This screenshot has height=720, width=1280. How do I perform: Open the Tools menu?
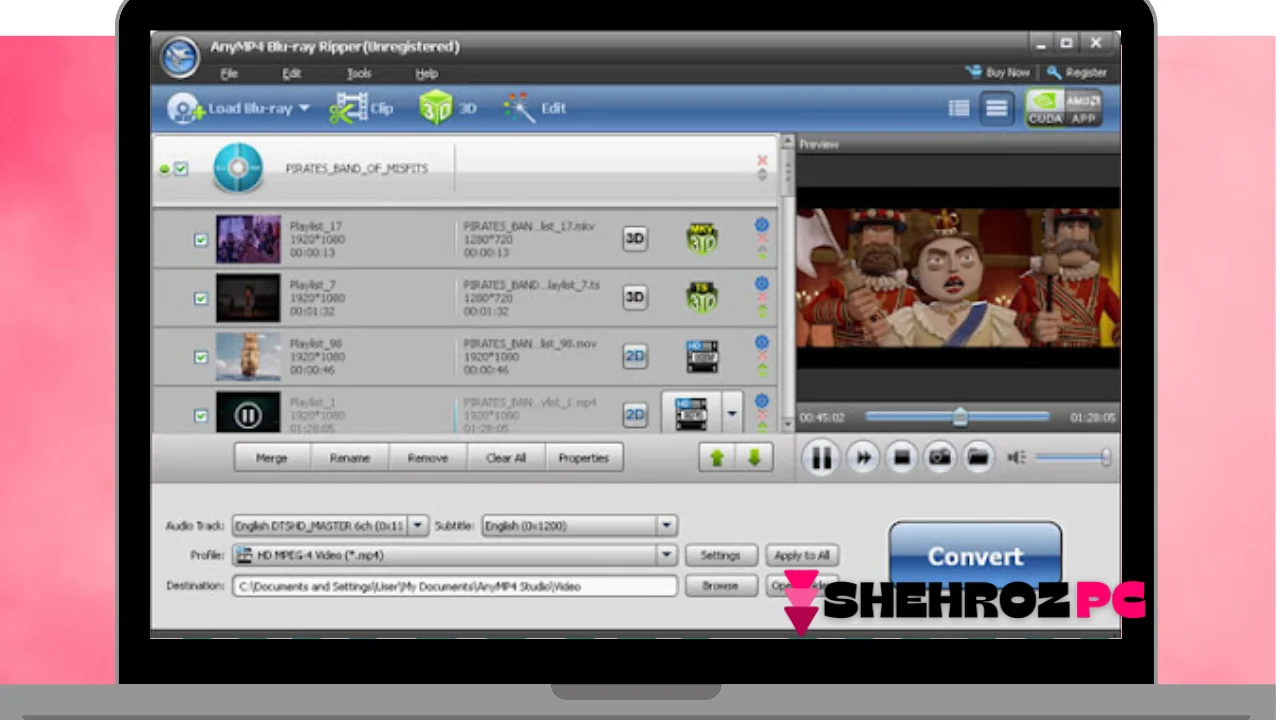(x=359, y=74)
